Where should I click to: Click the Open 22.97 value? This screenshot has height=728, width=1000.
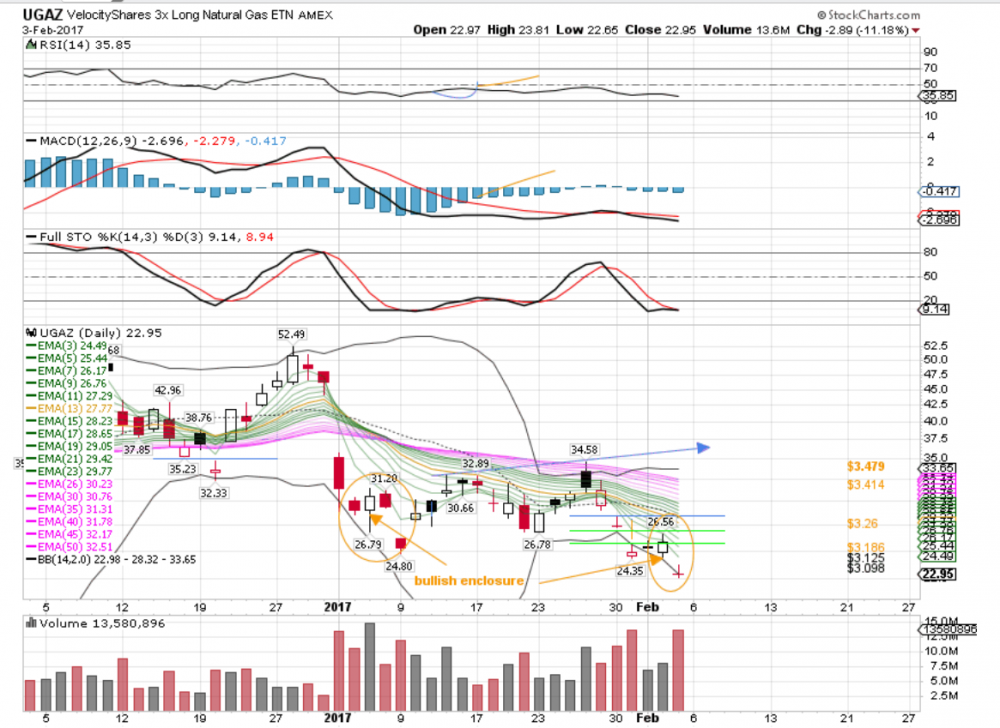pyautogui.click(x=446, y=30)
